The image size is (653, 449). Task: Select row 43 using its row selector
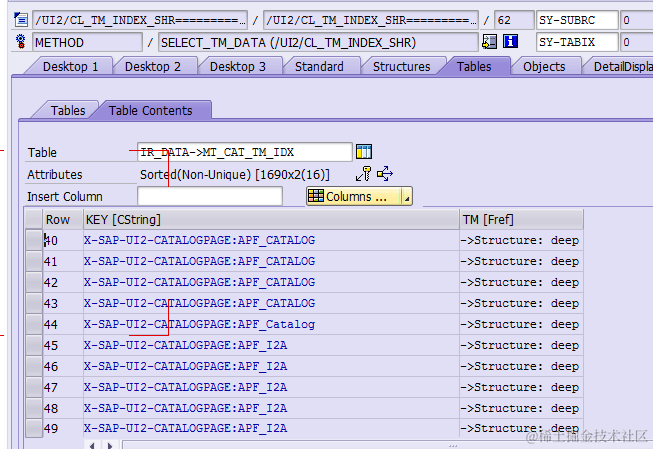click(34, 303)
